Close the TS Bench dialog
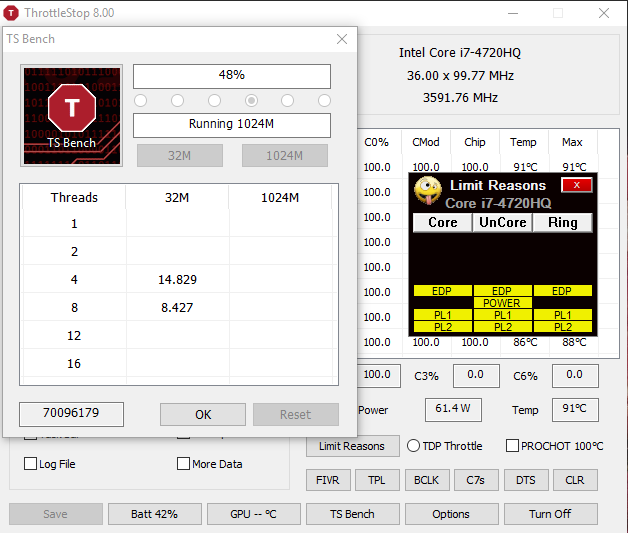 342,39
